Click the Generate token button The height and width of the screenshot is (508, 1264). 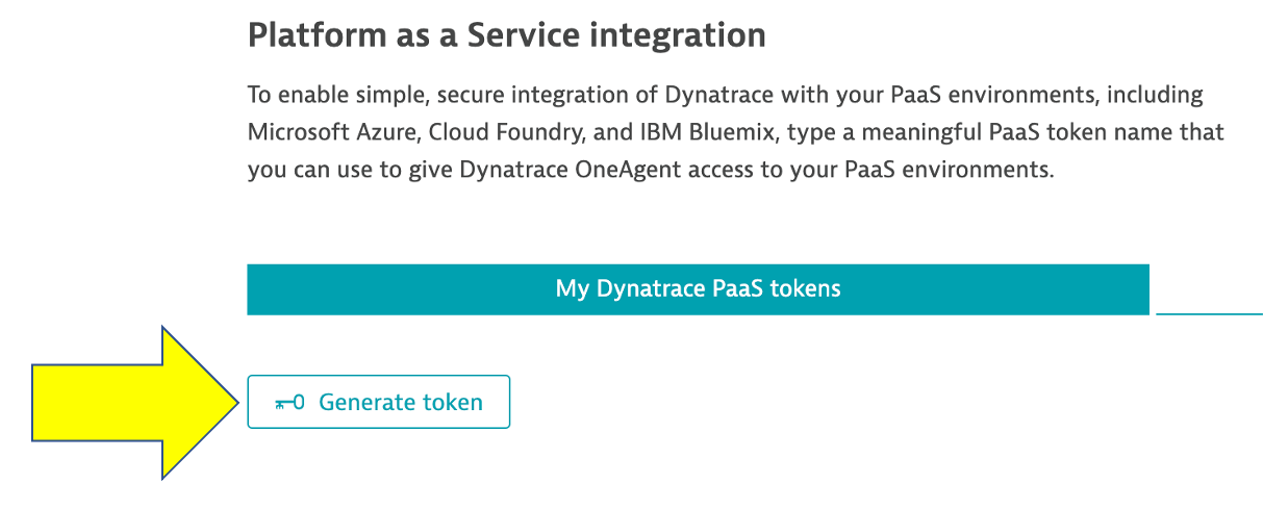[x=378, y=402]
